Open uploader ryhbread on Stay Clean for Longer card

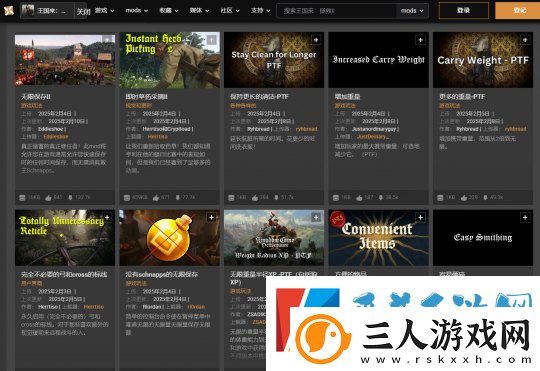click(306, 129)
